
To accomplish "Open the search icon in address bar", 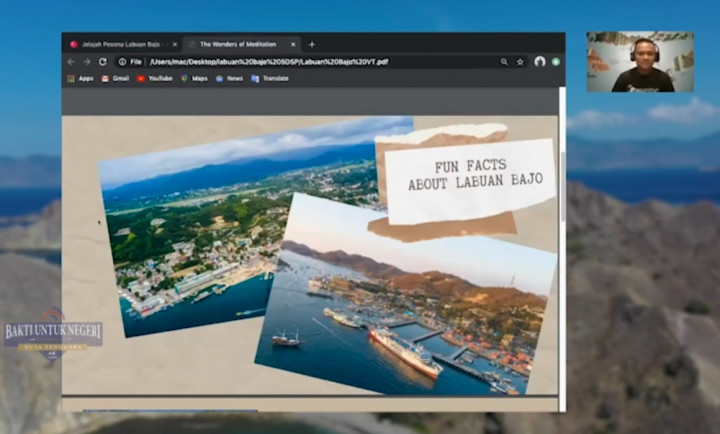I will pyautogui.click(x=504, y=61).
